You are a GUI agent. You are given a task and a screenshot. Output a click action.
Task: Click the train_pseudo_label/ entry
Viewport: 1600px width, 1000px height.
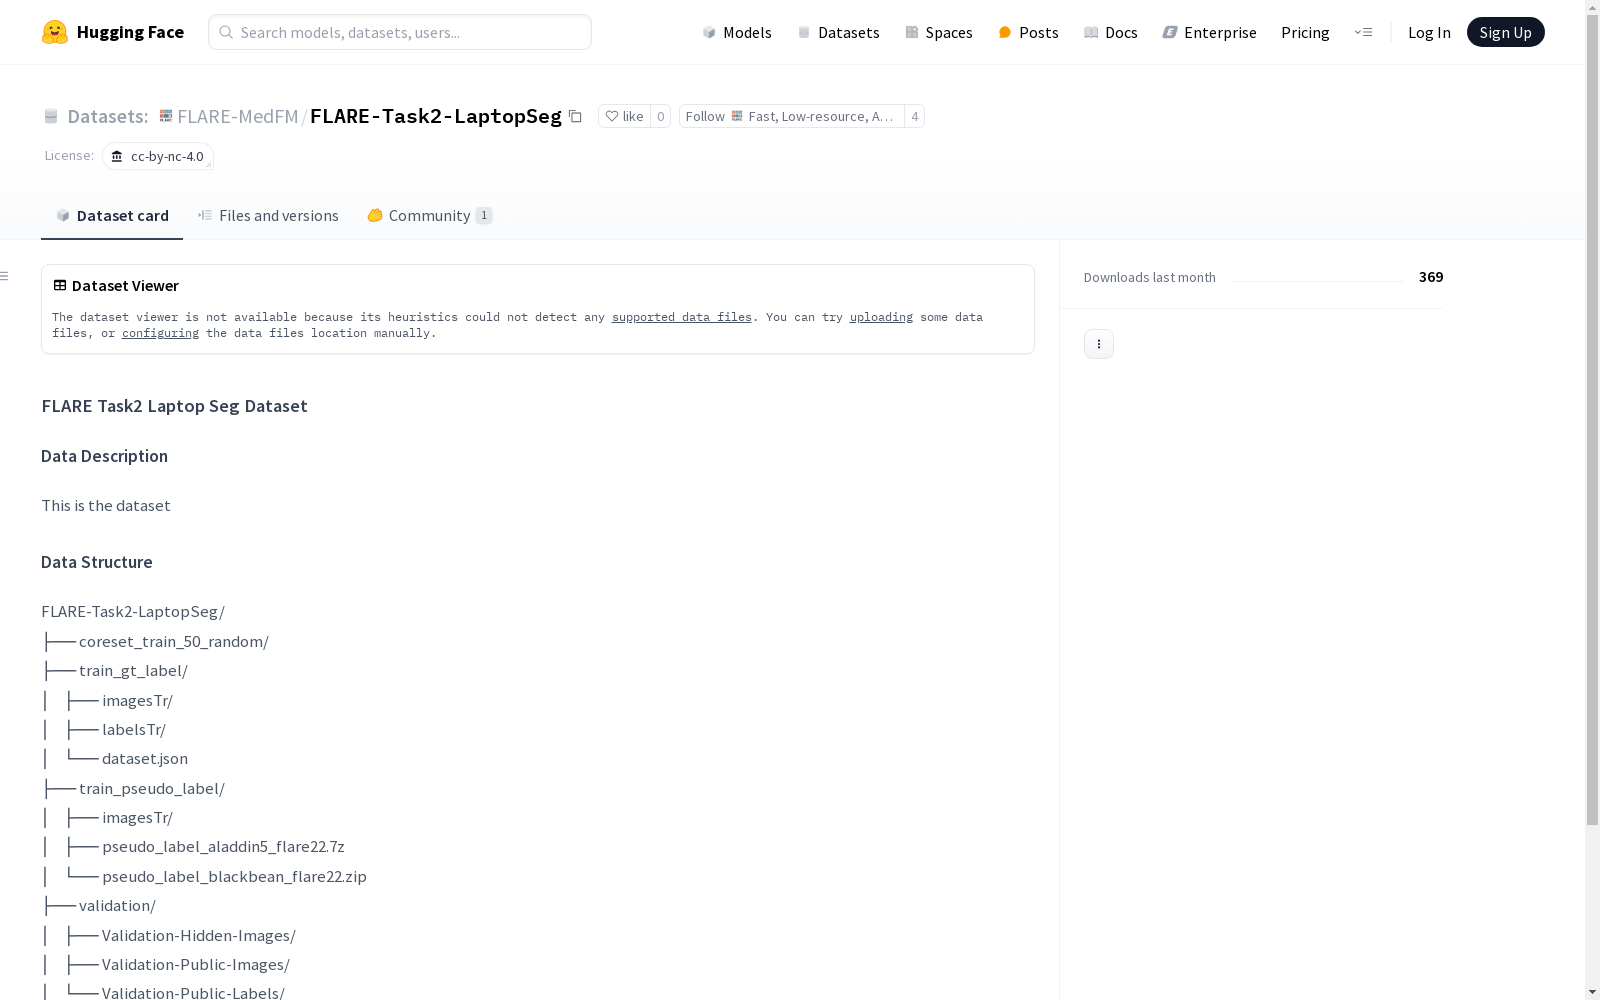click(152, 788)
